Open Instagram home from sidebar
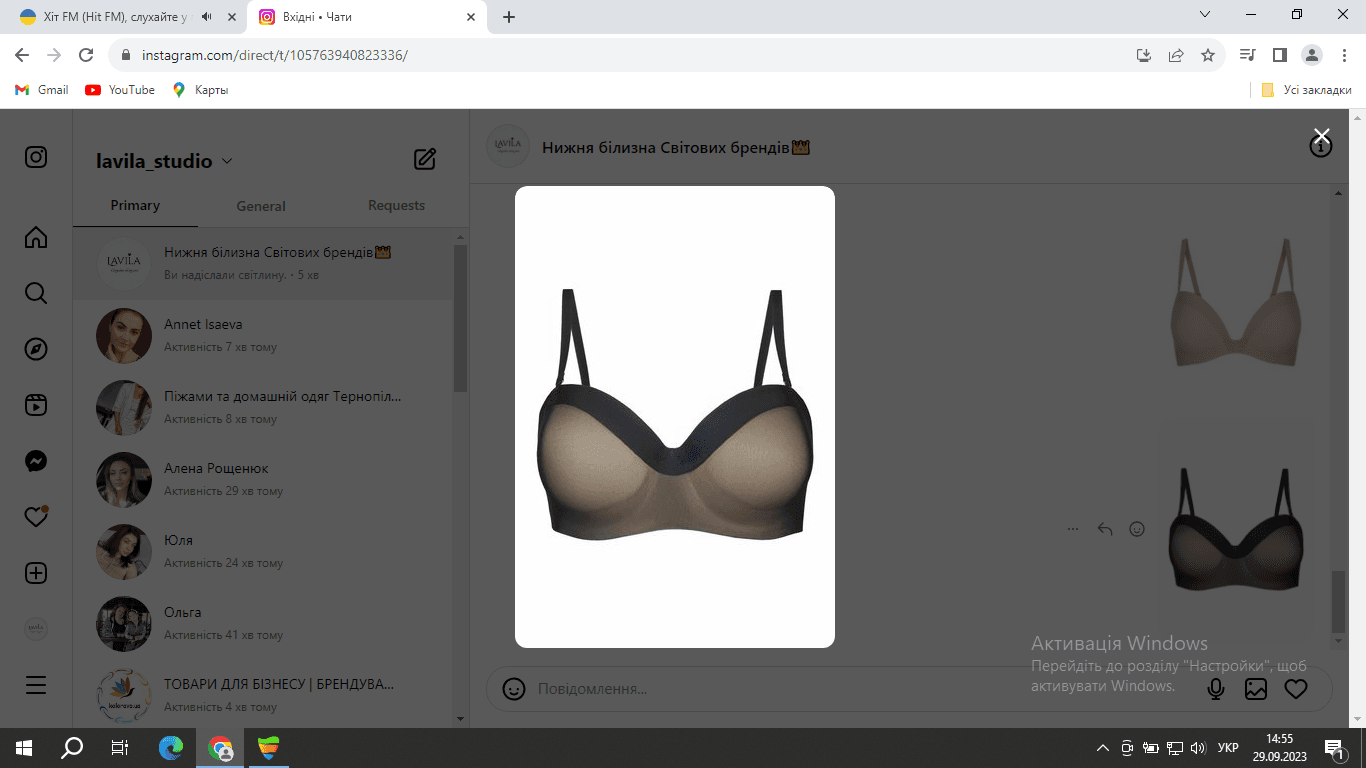The width and height of the screenshot is (1366, 768). click(36, 237)
